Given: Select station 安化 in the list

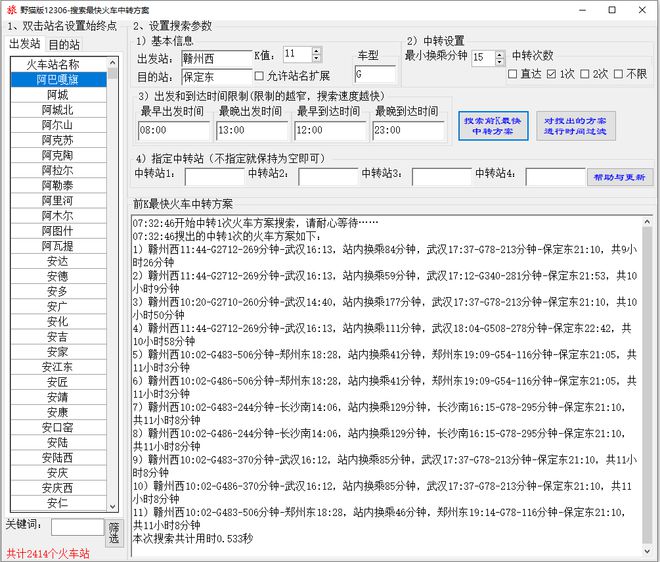Looking at the screenshot, I should click(58, 322).
